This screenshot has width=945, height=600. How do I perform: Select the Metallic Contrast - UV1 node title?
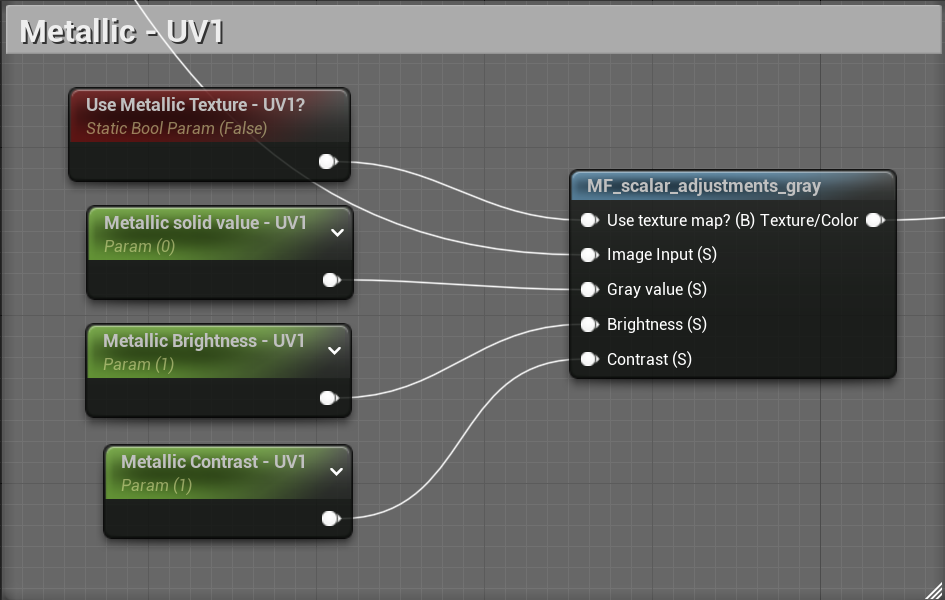213,462
